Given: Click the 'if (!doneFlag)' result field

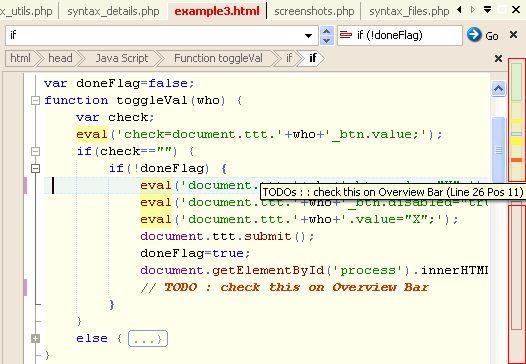Looking at the screenshot, I should tap(400, 35).
